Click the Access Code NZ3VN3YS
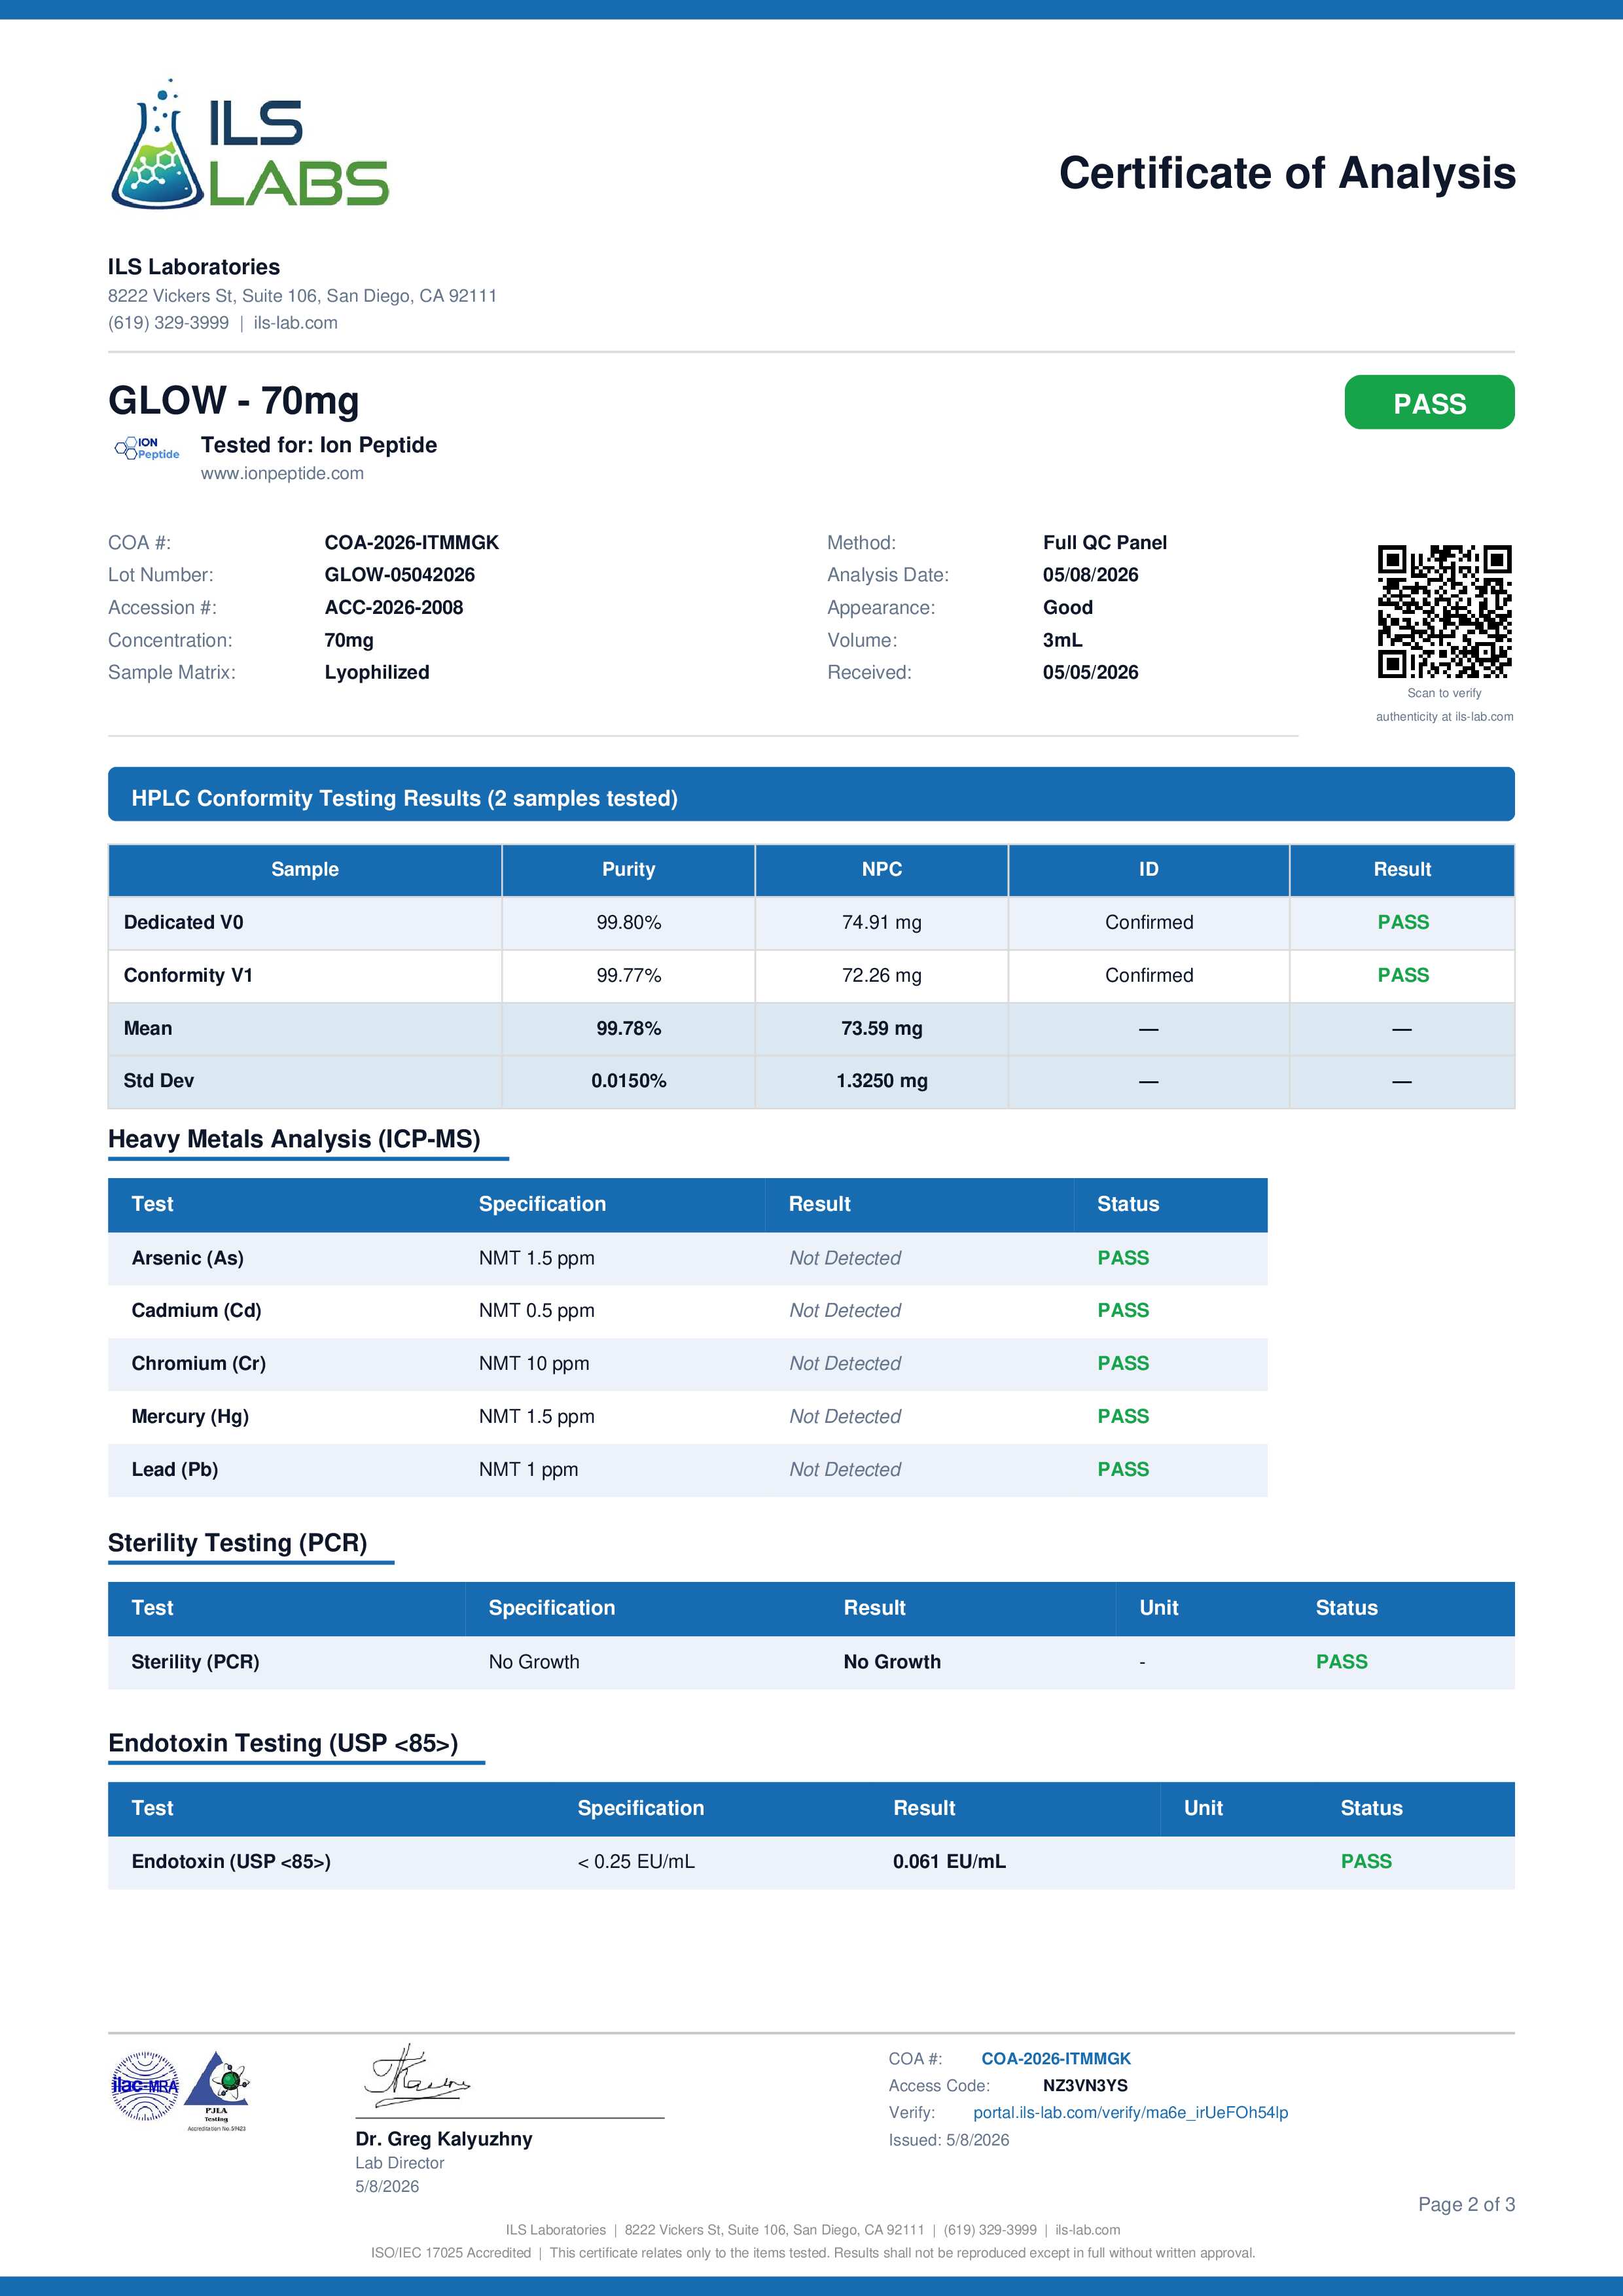Viewport: 1623px width, 2296px height. tap(1085, 2086)
